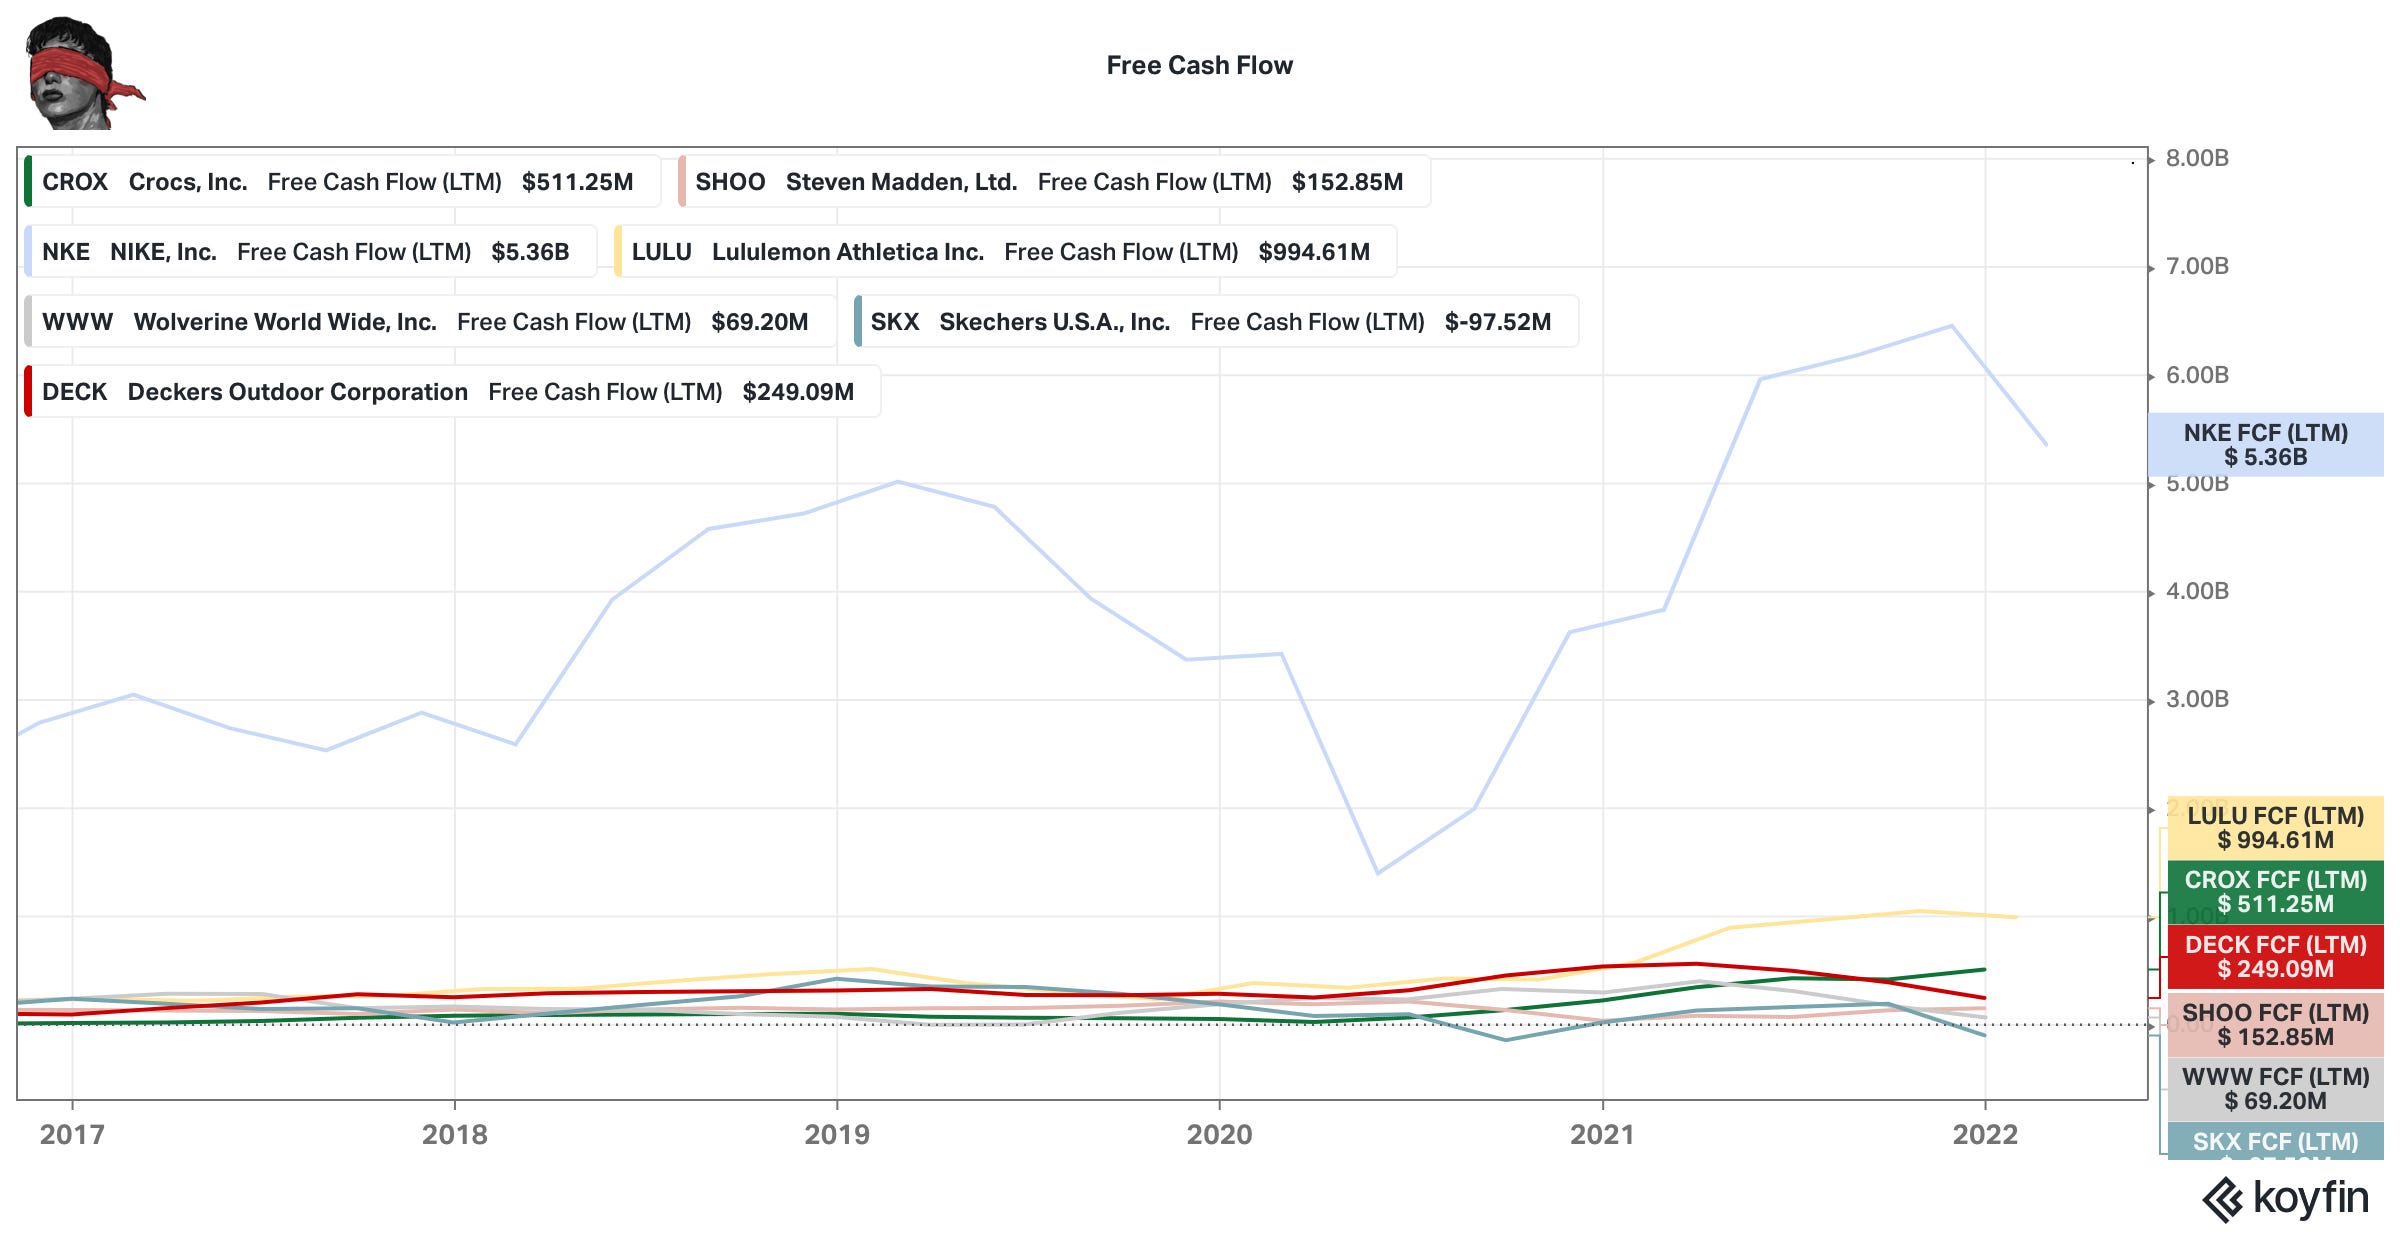Image resolution: width=2400 pixels, height=1240 pixels.
Task: Click the SKX FCF (LTM) value tag
Action: click(2275, 1141)
